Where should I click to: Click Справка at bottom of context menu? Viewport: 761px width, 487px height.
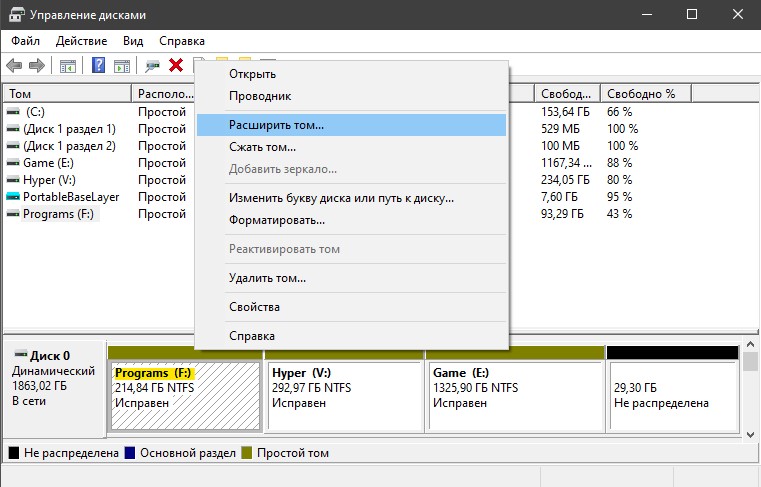[351, 336]
